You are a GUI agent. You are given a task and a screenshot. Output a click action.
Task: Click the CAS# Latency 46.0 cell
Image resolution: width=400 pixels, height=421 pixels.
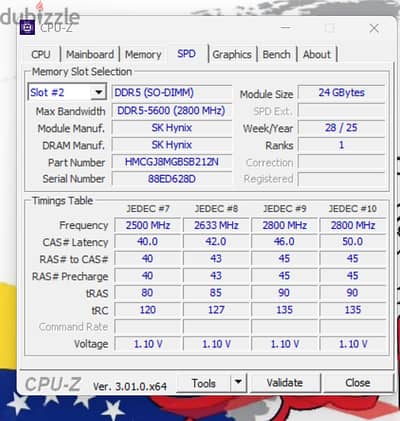coord(285,242)
